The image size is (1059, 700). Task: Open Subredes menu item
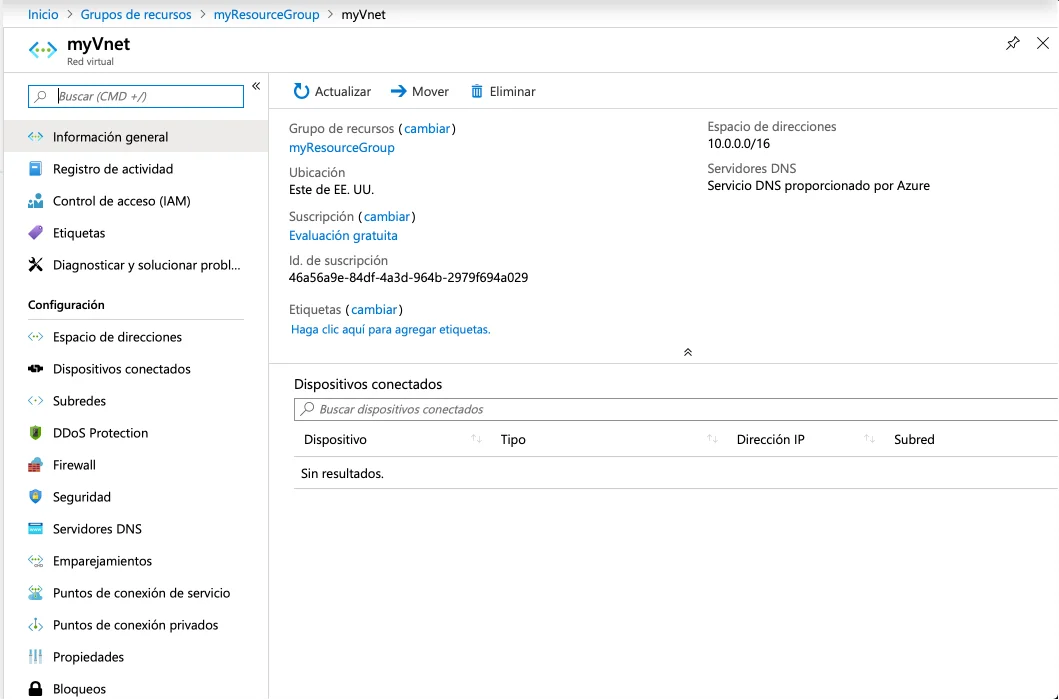136,401
